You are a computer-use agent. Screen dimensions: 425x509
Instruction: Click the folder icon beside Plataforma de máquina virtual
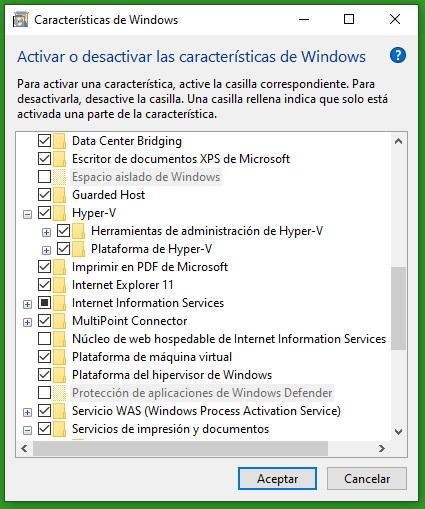tap(60, 357)
